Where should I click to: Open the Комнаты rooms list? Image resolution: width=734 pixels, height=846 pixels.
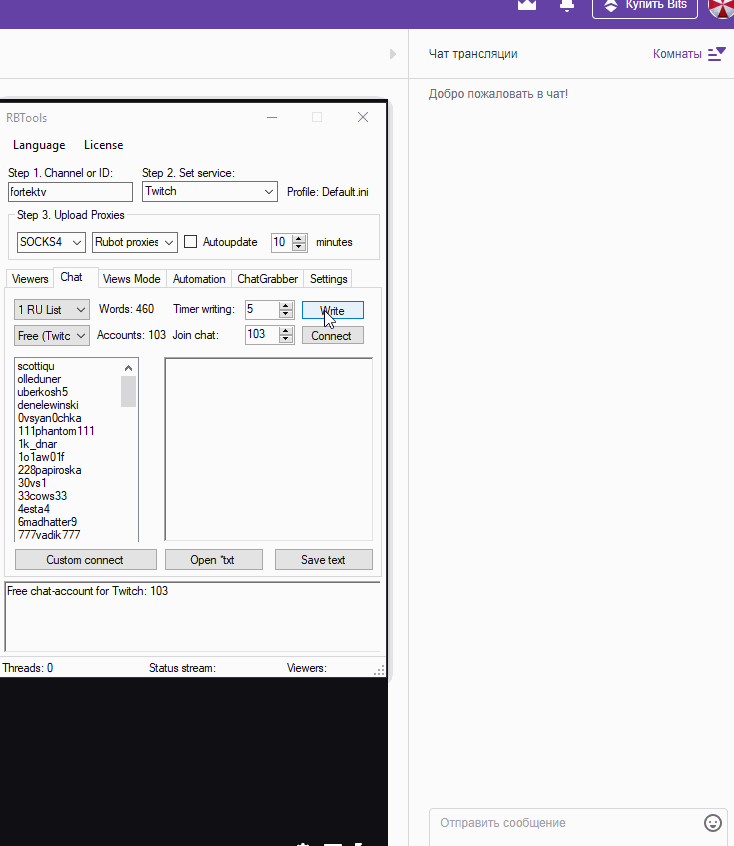click(688, 54)
